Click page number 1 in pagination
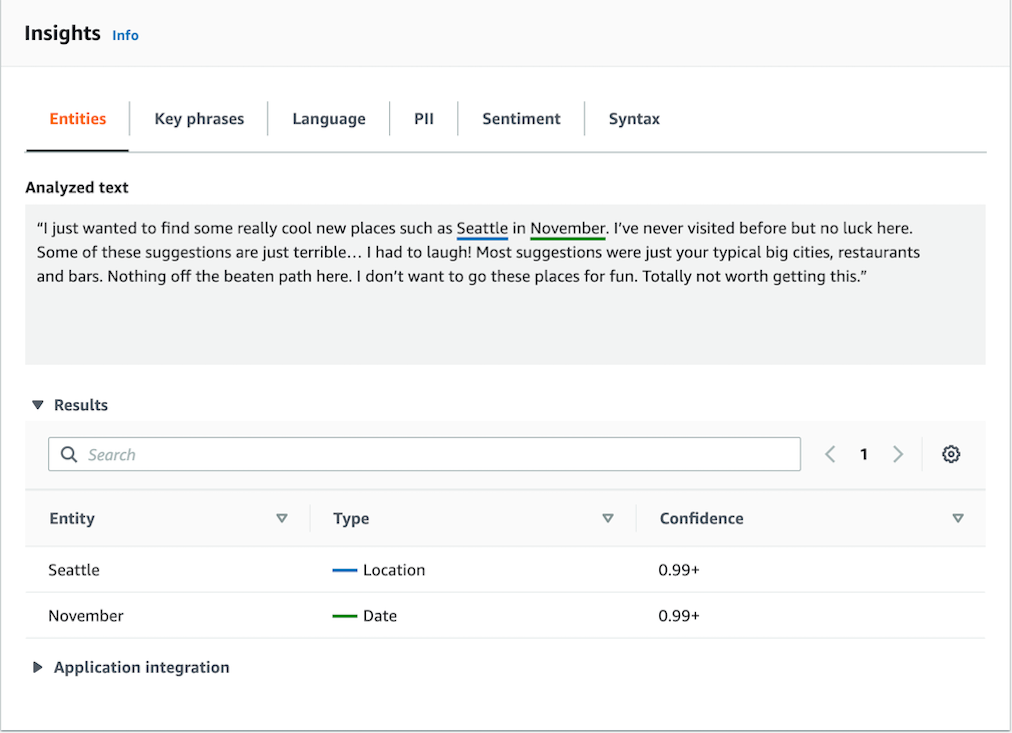This screenshot has width=1012, height=733. click(864, 453)
